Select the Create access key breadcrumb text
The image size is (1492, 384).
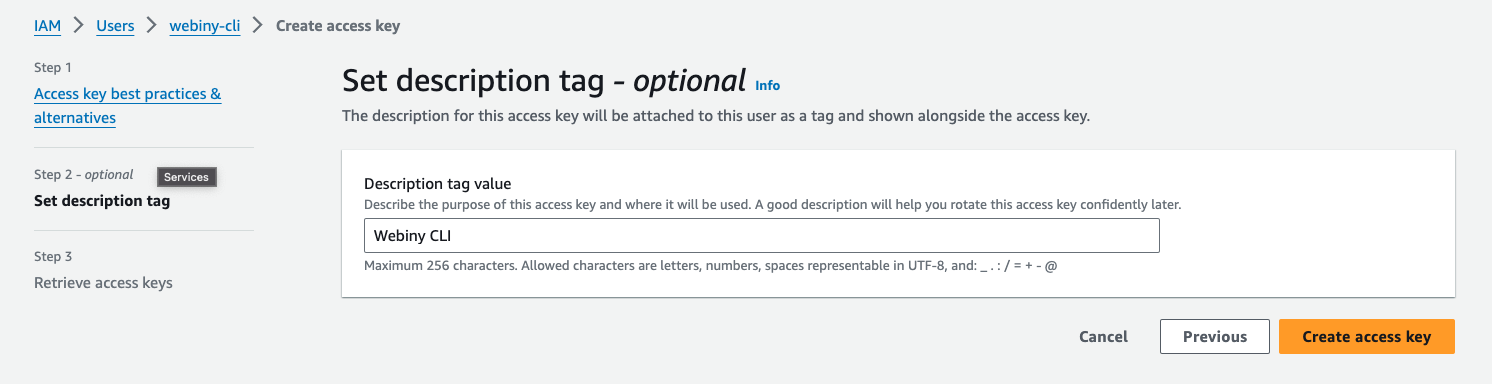pos(338,26)
